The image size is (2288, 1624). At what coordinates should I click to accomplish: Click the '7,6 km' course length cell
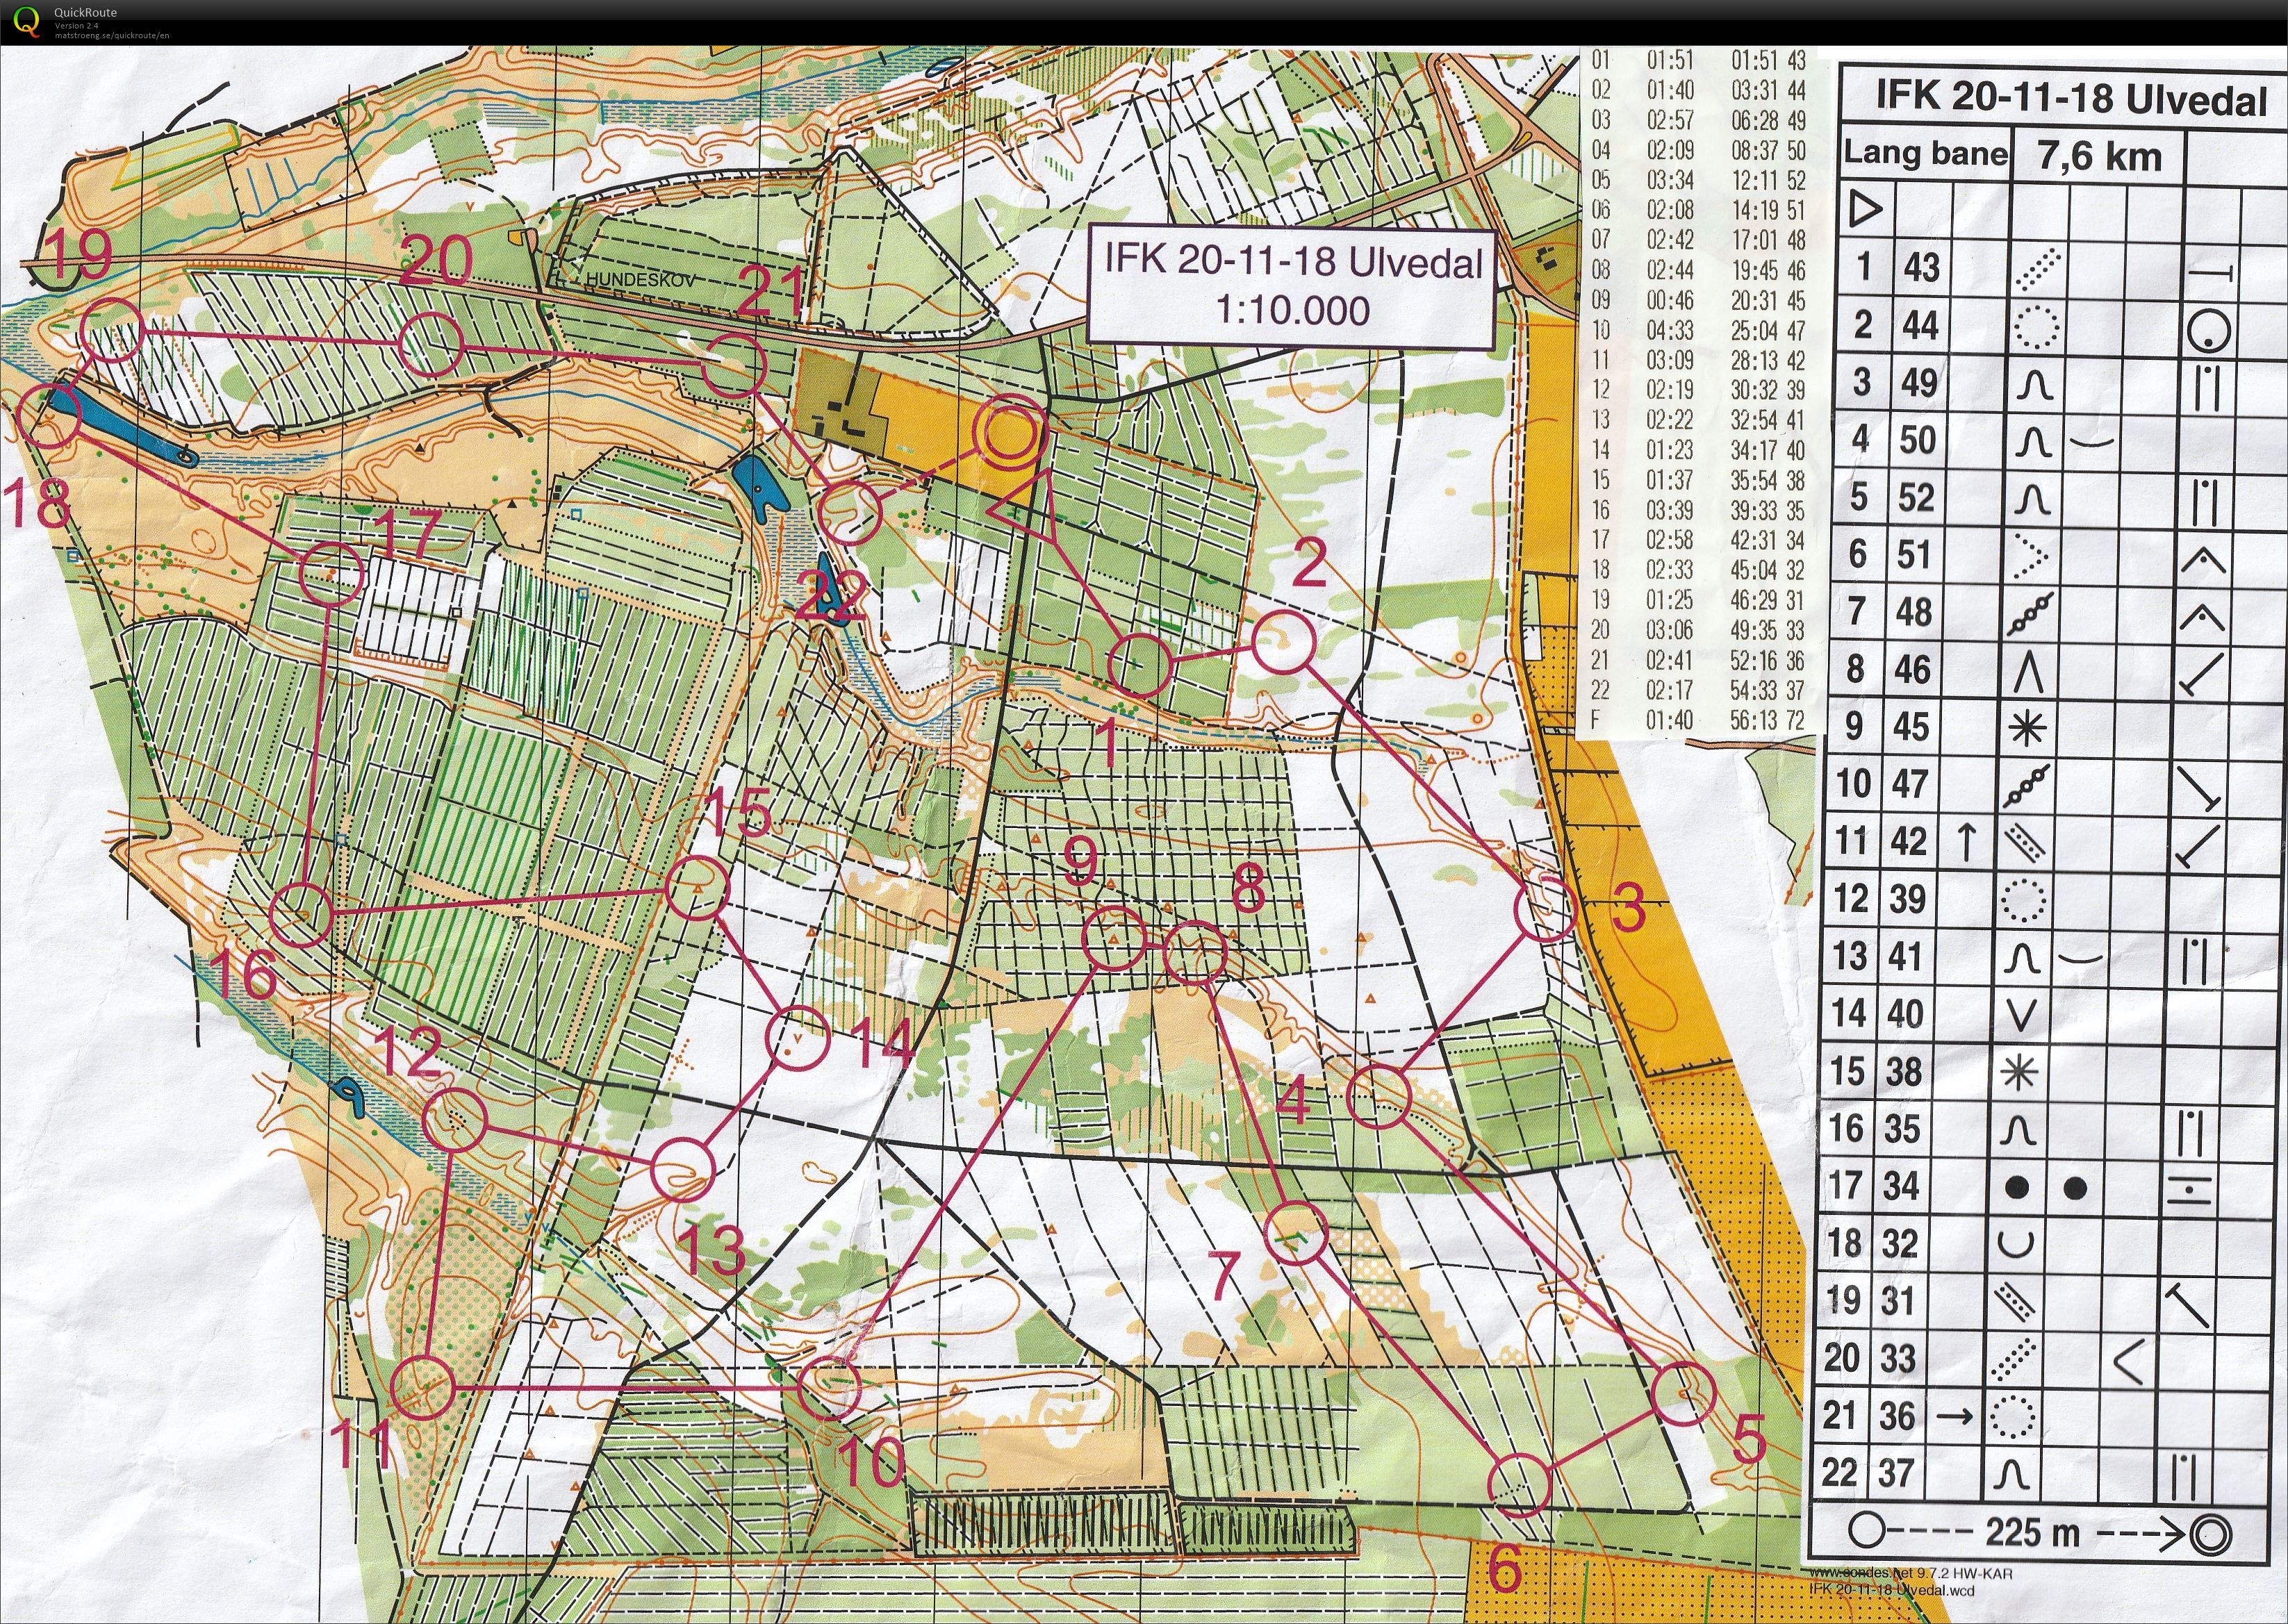pos(2099,156)
